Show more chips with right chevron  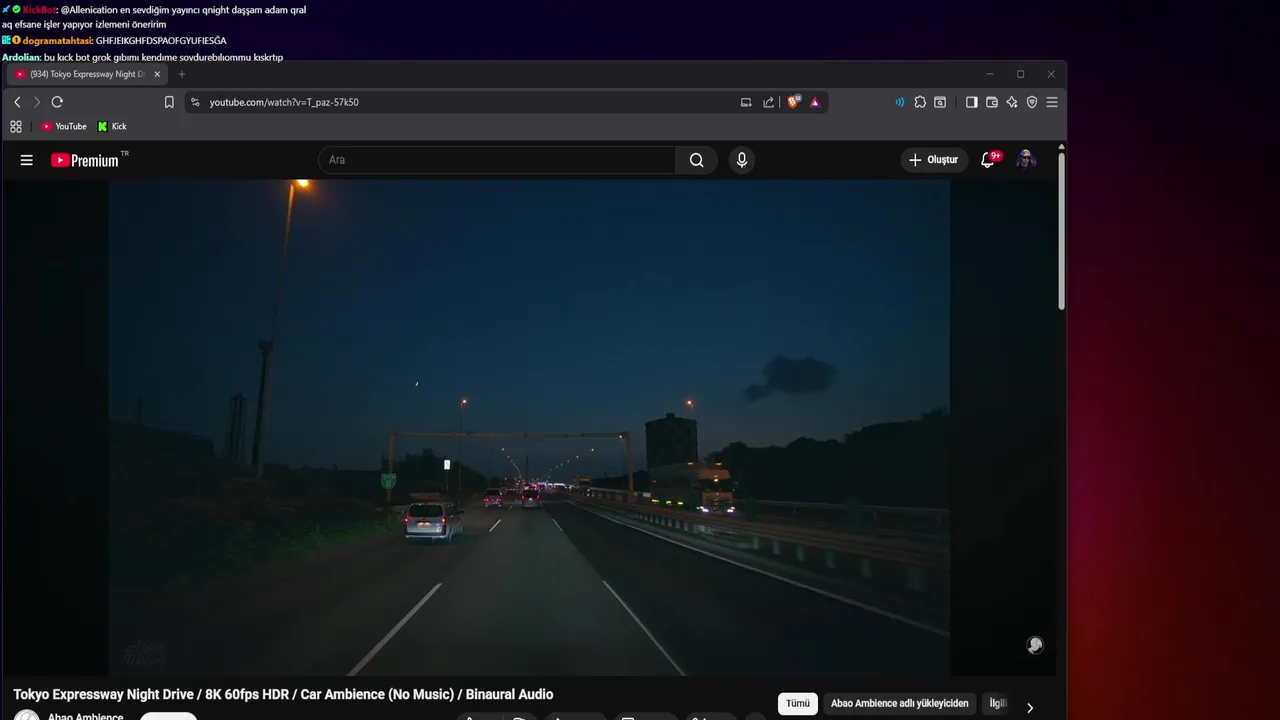pyautogui.click(x=1030, y=708)
